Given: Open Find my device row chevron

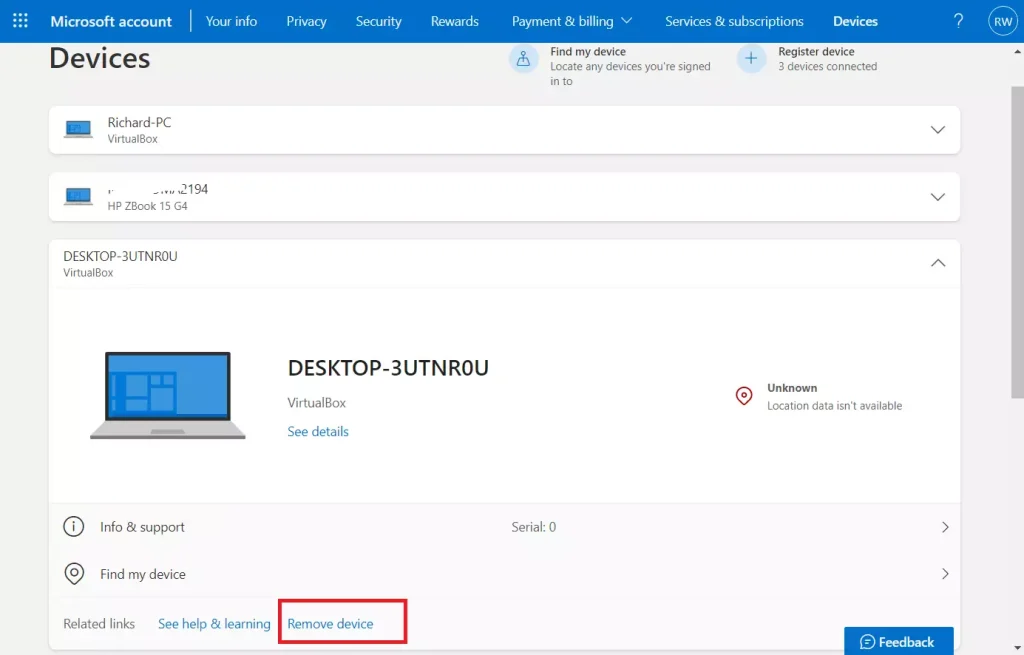Looking at the screenshot, I should pyautogui.click(x=945, y=574).
